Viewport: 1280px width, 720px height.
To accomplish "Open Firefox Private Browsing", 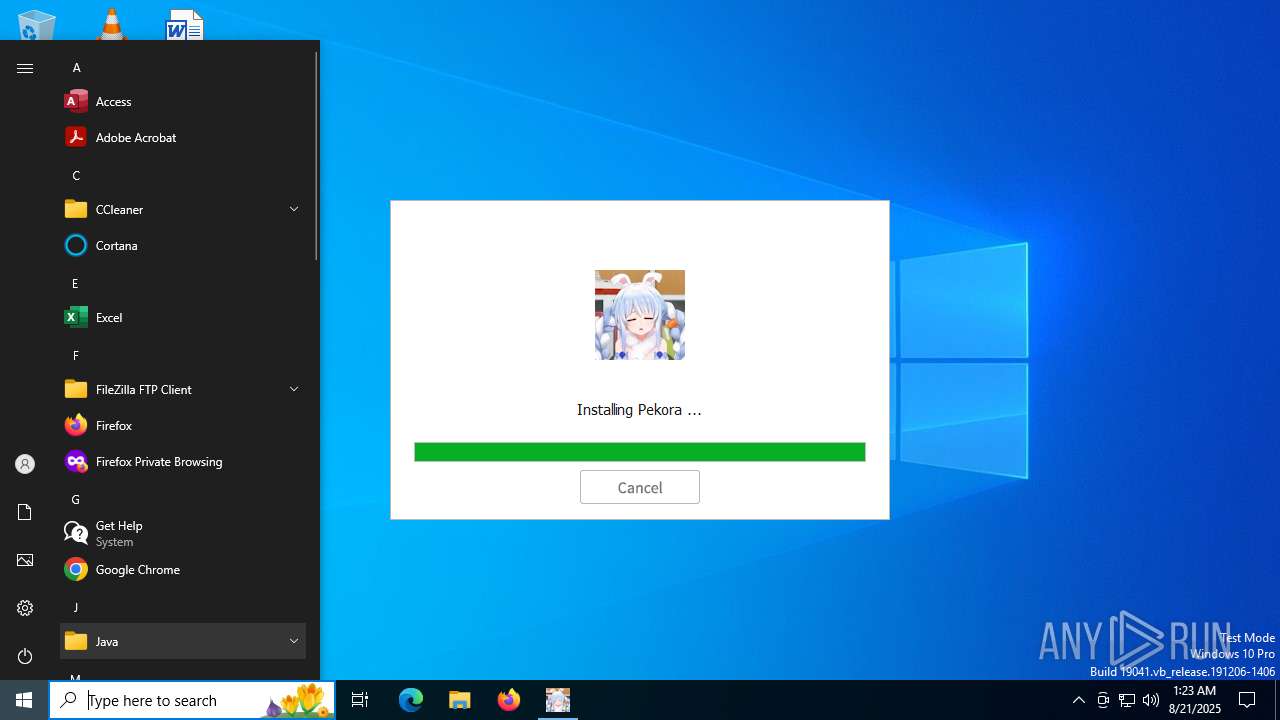I will 183,461.
